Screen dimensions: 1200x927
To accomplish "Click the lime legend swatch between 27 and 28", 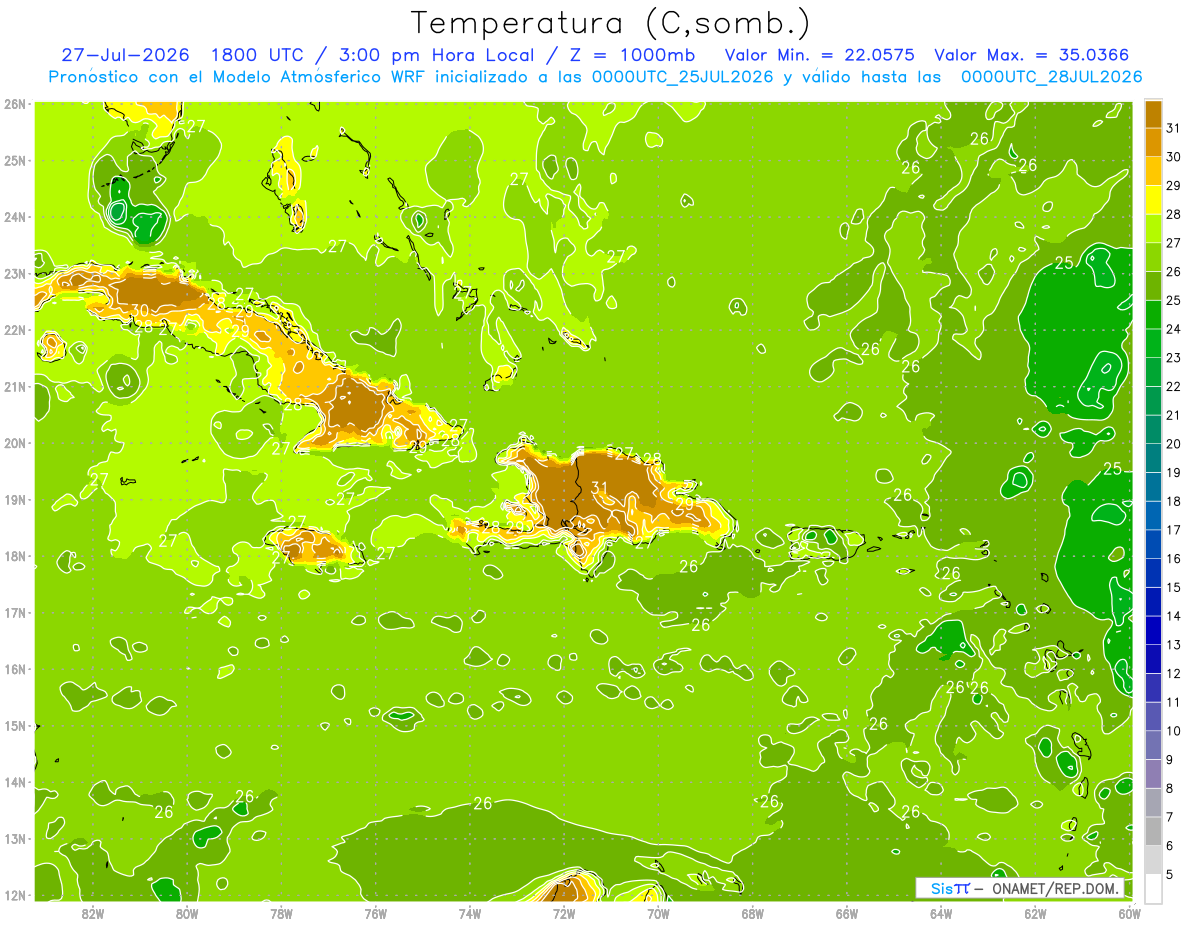I will click(x=1153, y=228).
